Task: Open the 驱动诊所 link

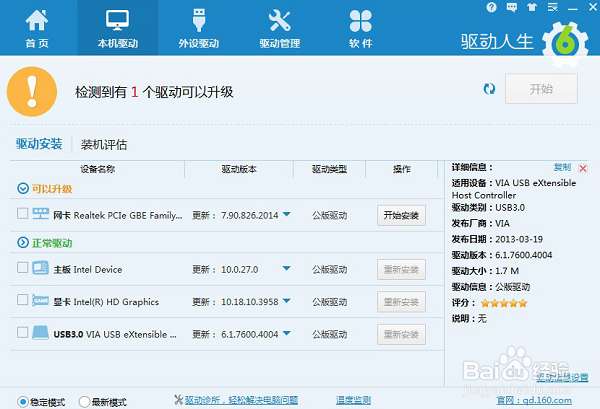Action: (241, 400)
